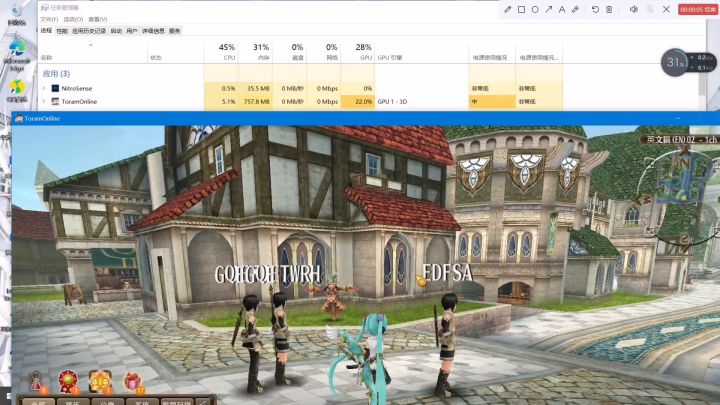Stop recording via the red 00:00:05 button

[x=698, y=9]
